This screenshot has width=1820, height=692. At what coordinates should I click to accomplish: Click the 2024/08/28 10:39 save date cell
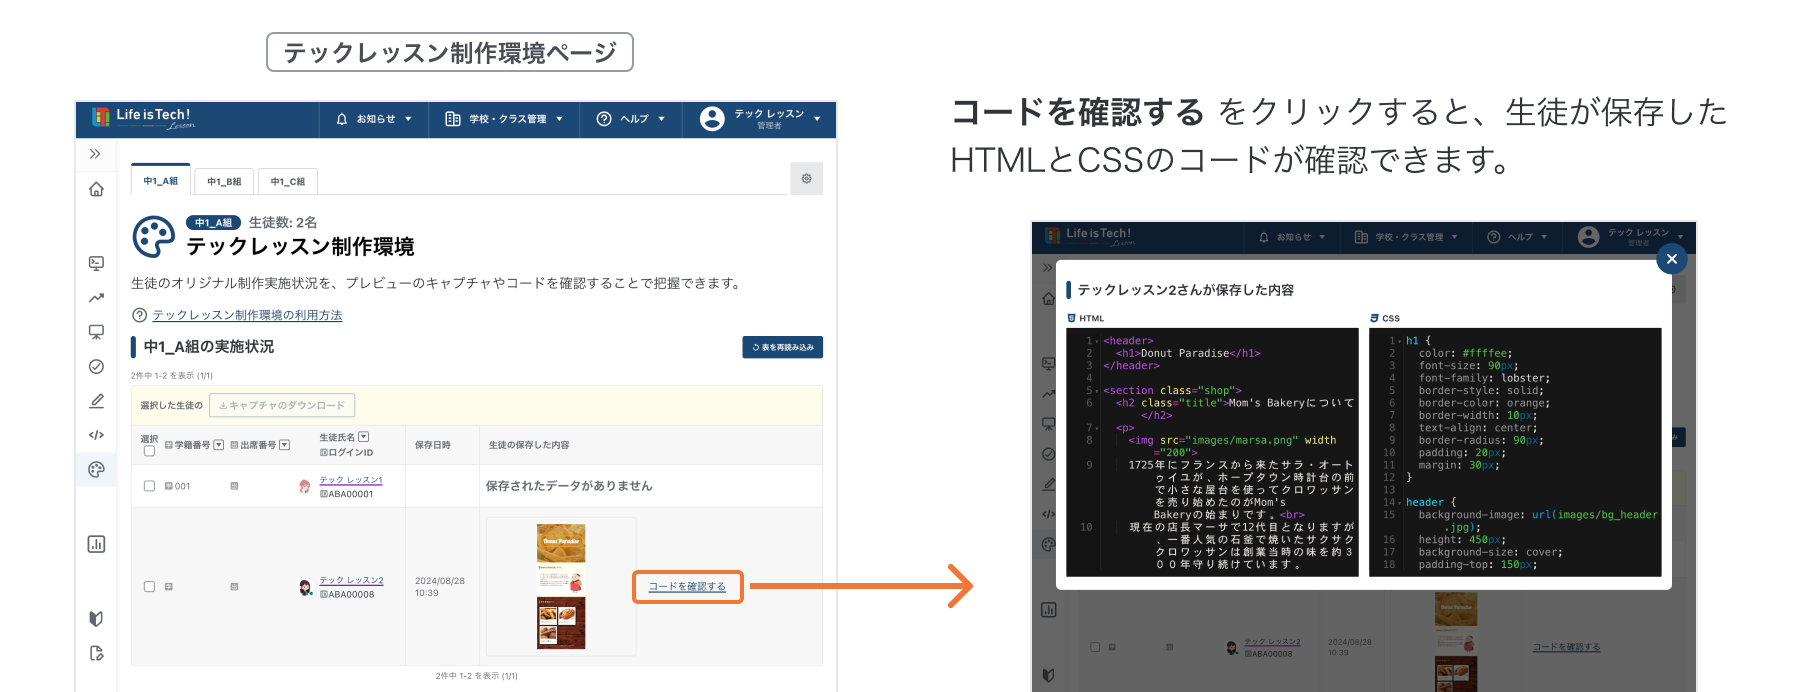click(x=440, y=587)
